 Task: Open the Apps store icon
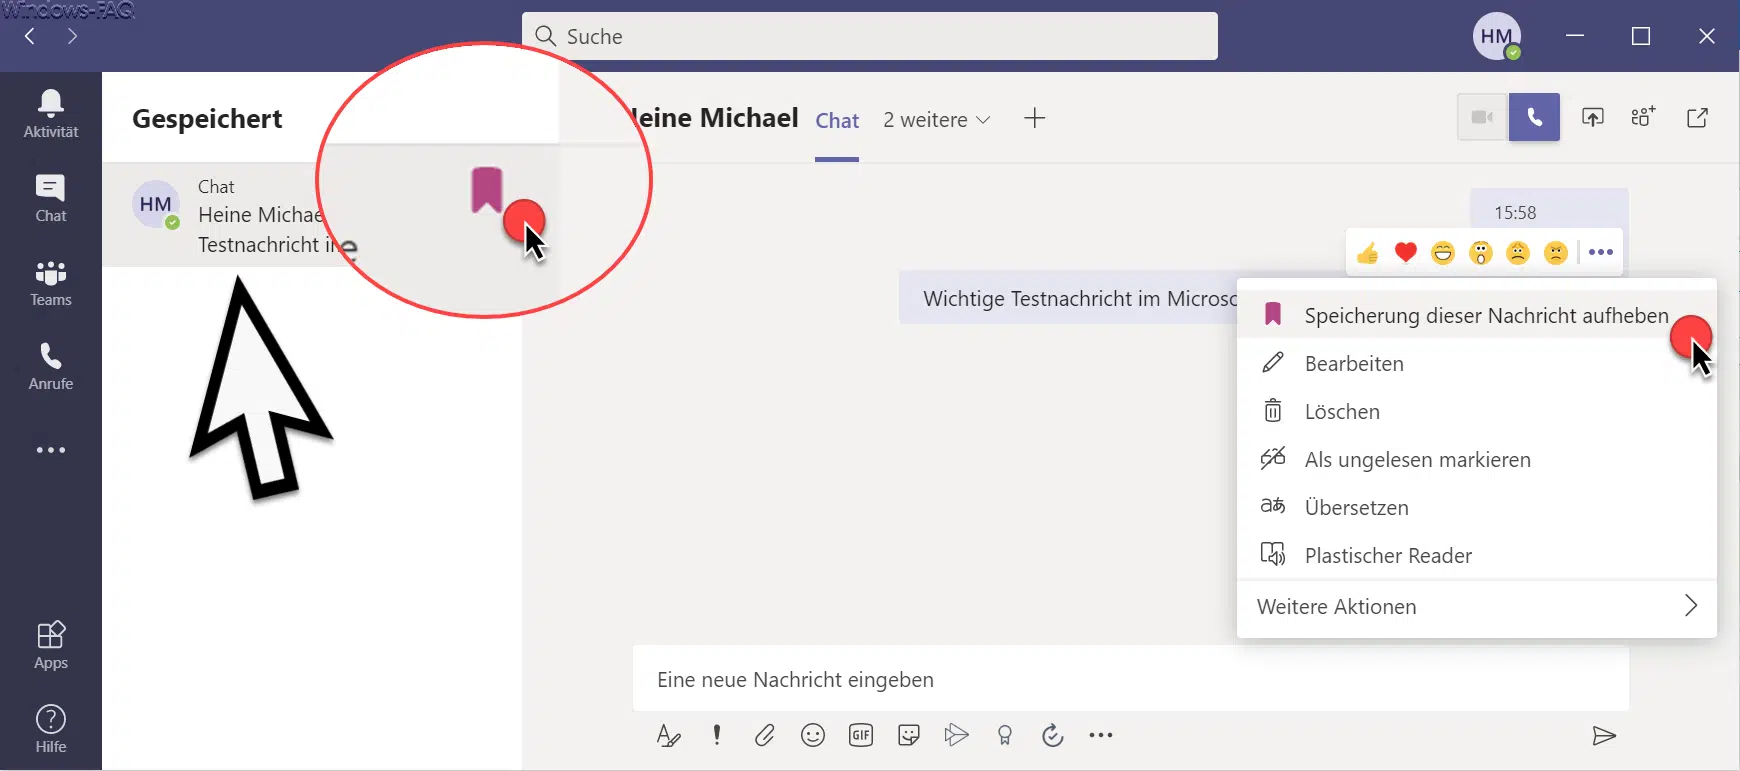51,645
